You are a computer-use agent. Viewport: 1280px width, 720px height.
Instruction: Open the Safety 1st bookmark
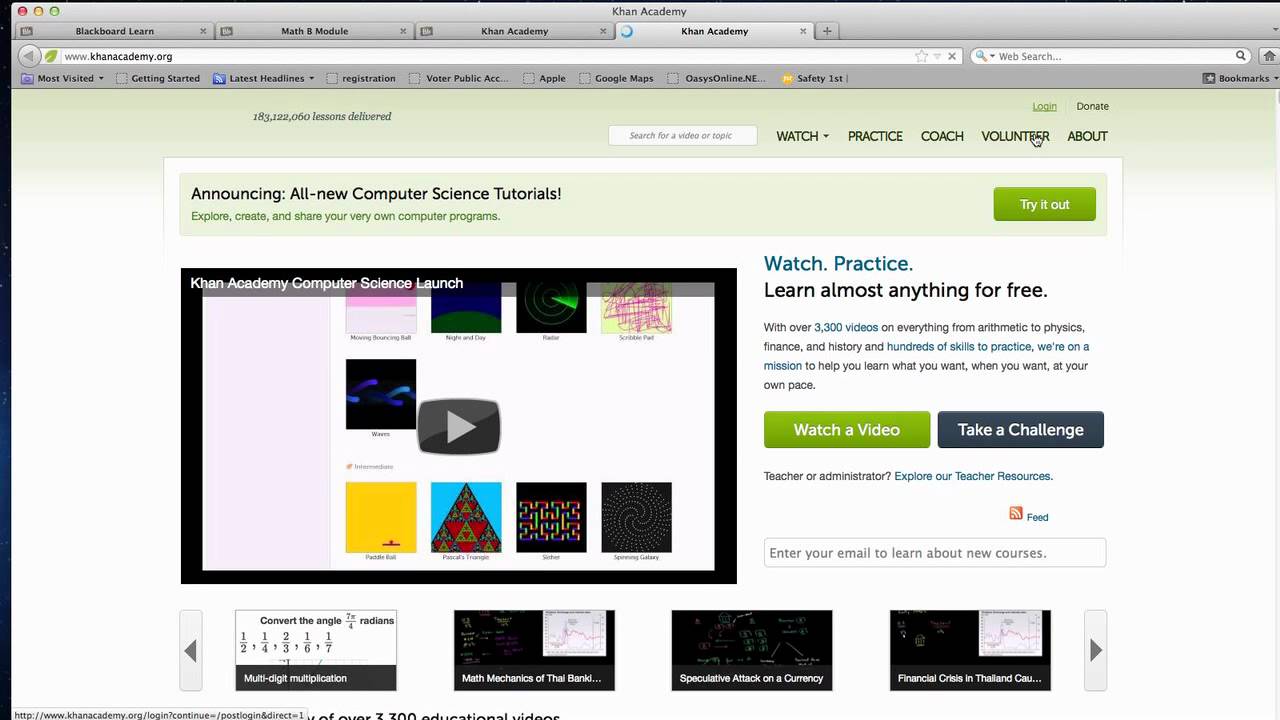[x=814, y=78]
